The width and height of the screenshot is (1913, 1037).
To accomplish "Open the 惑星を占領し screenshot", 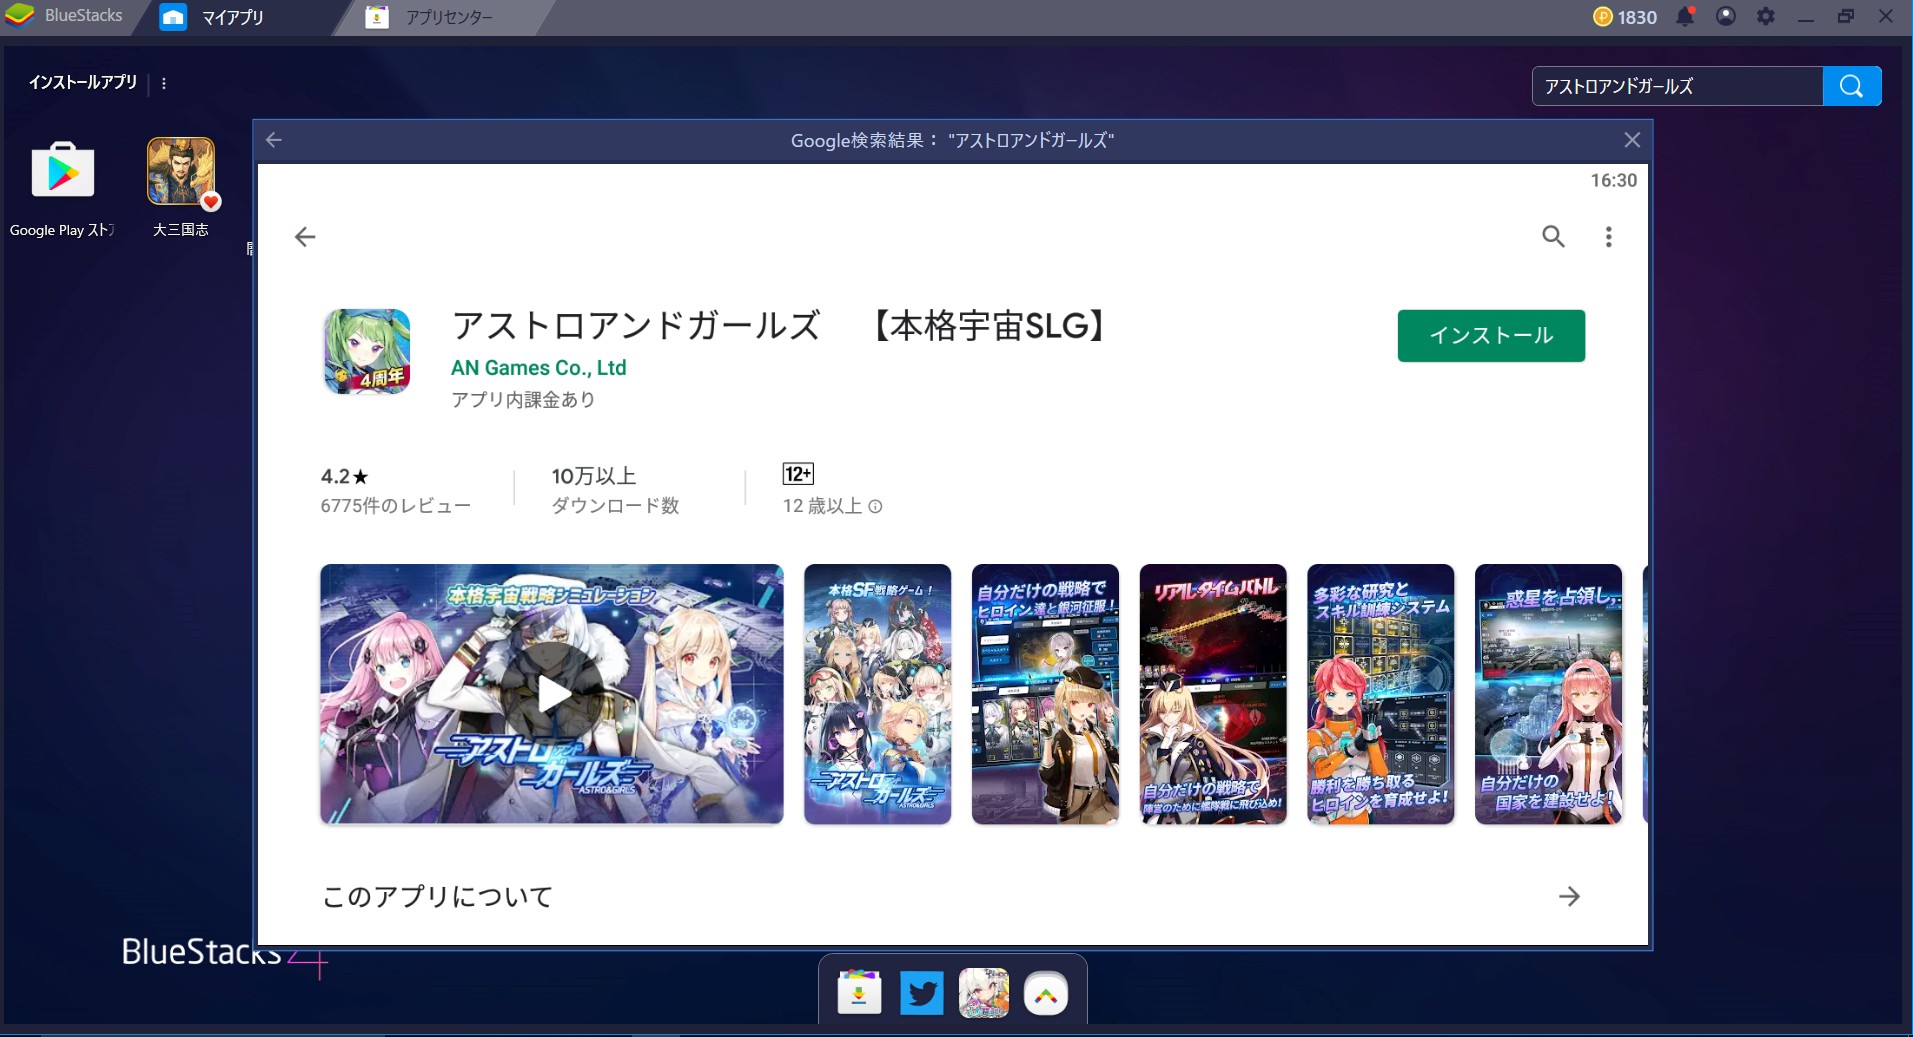I will pyautogui.click(x=1548, y=694).
